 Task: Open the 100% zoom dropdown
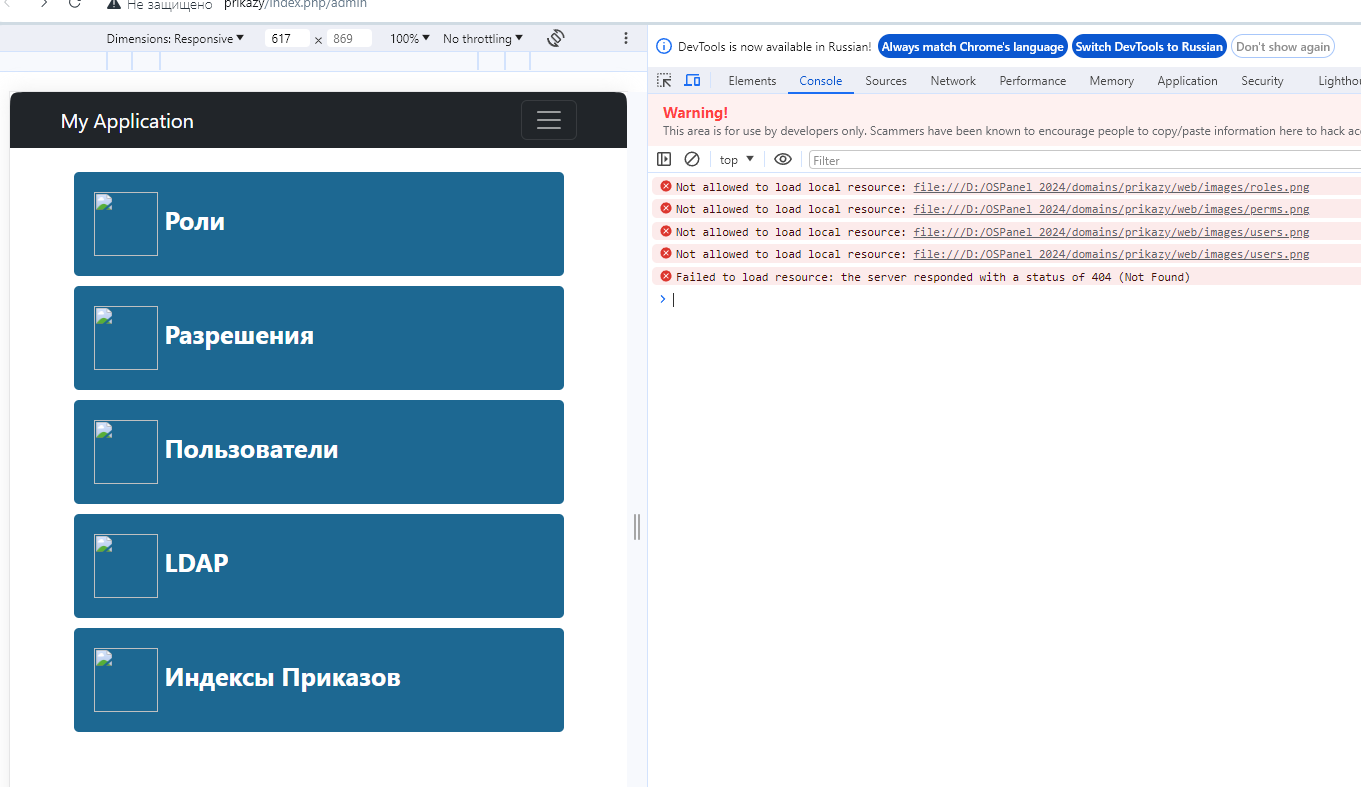tap(410, 38)
